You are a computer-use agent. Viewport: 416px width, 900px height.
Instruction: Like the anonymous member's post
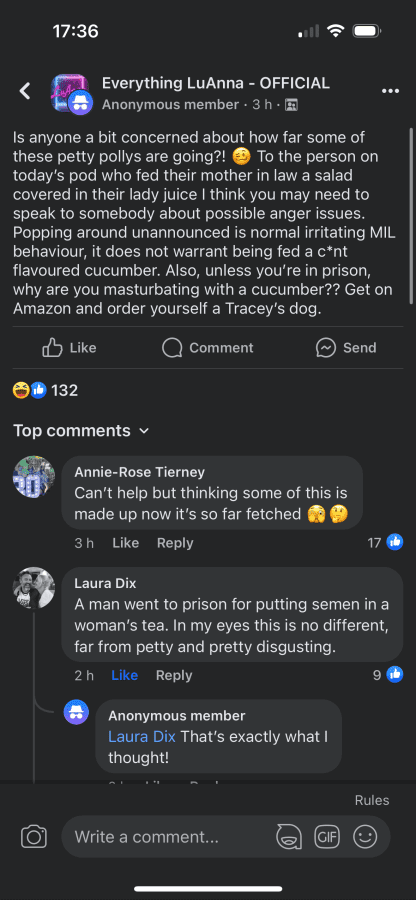pyautogui.click(x=69, y=348)
